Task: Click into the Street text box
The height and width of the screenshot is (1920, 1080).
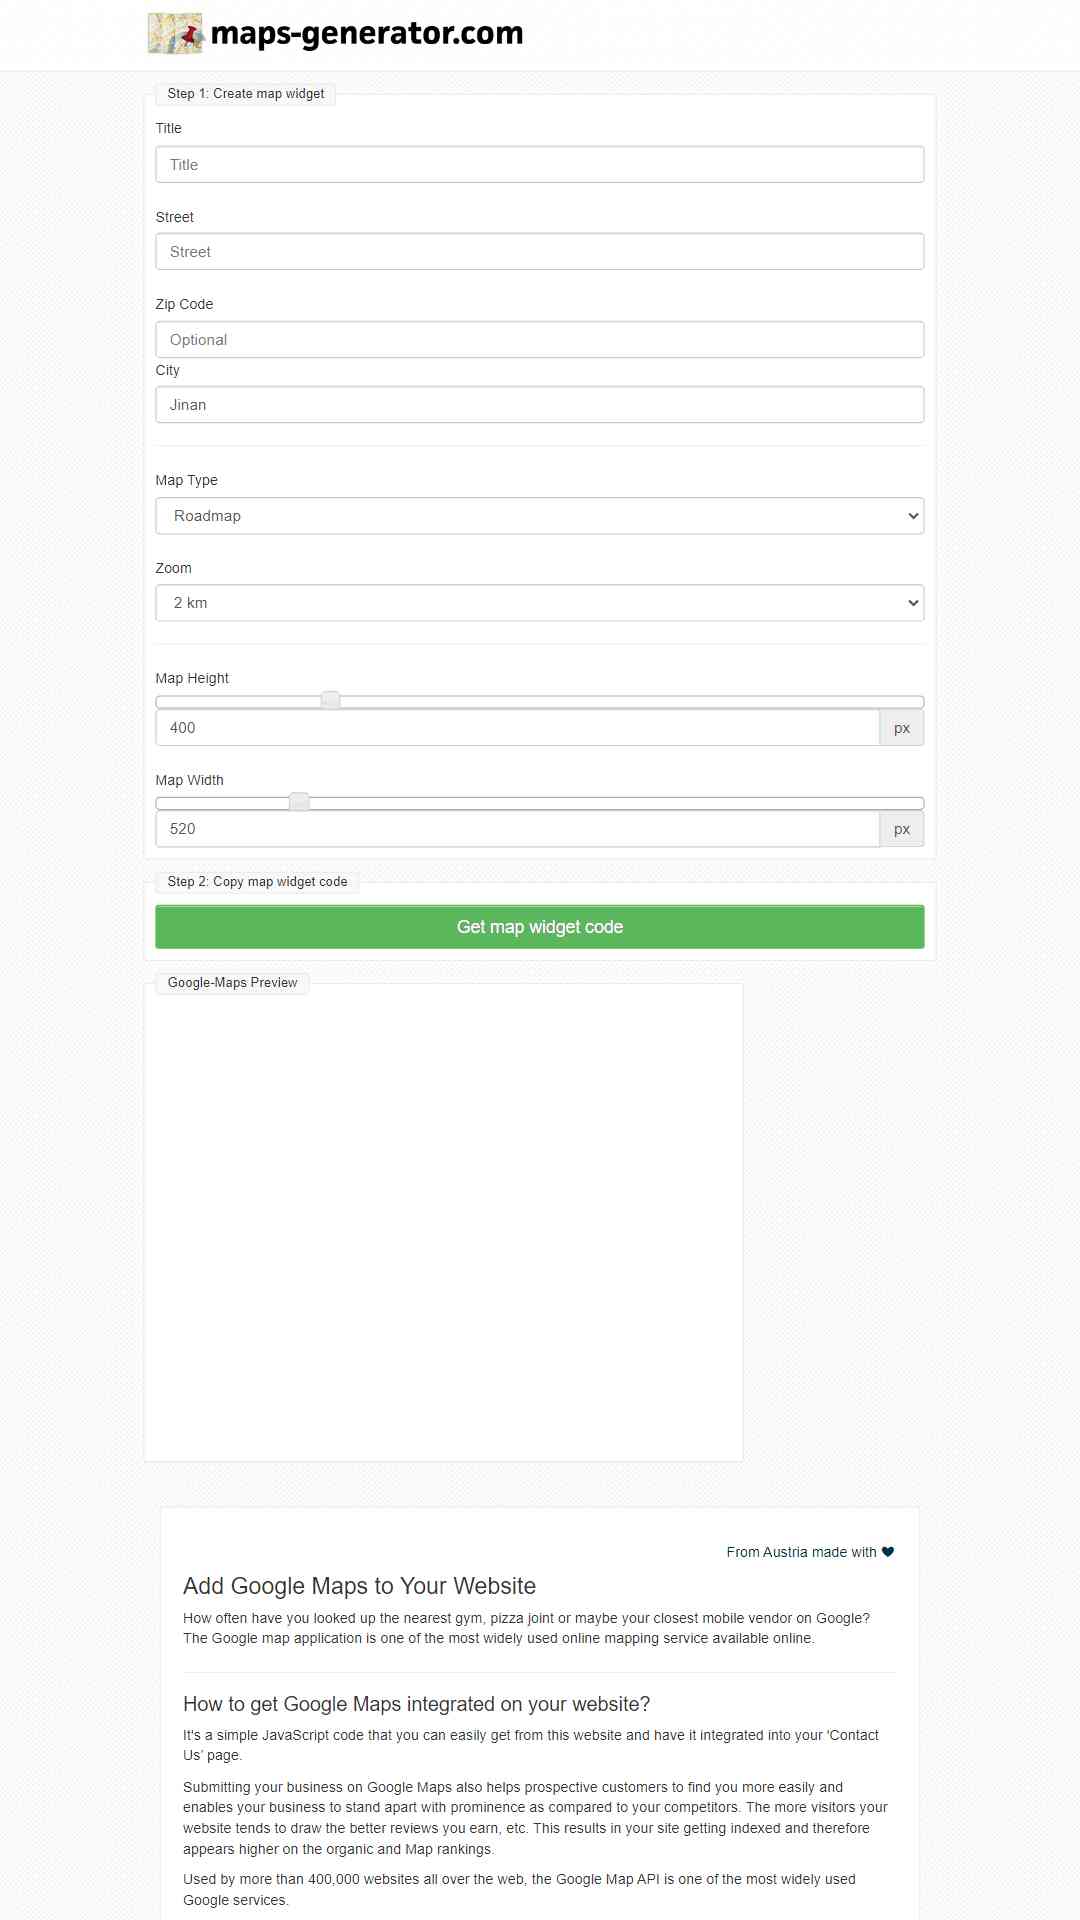Action: pos(540,252)
